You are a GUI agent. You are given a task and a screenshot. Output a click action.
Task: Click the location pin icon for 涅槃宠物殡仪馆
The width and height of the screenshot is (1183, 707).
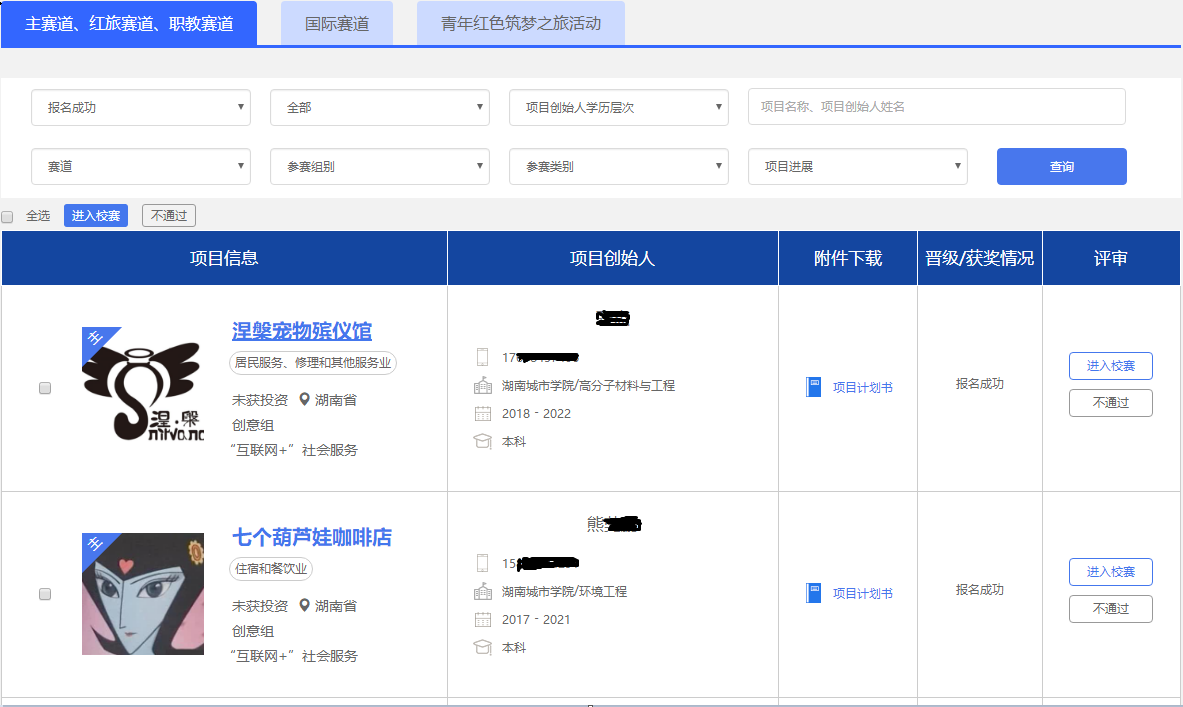tap(306, 399)
